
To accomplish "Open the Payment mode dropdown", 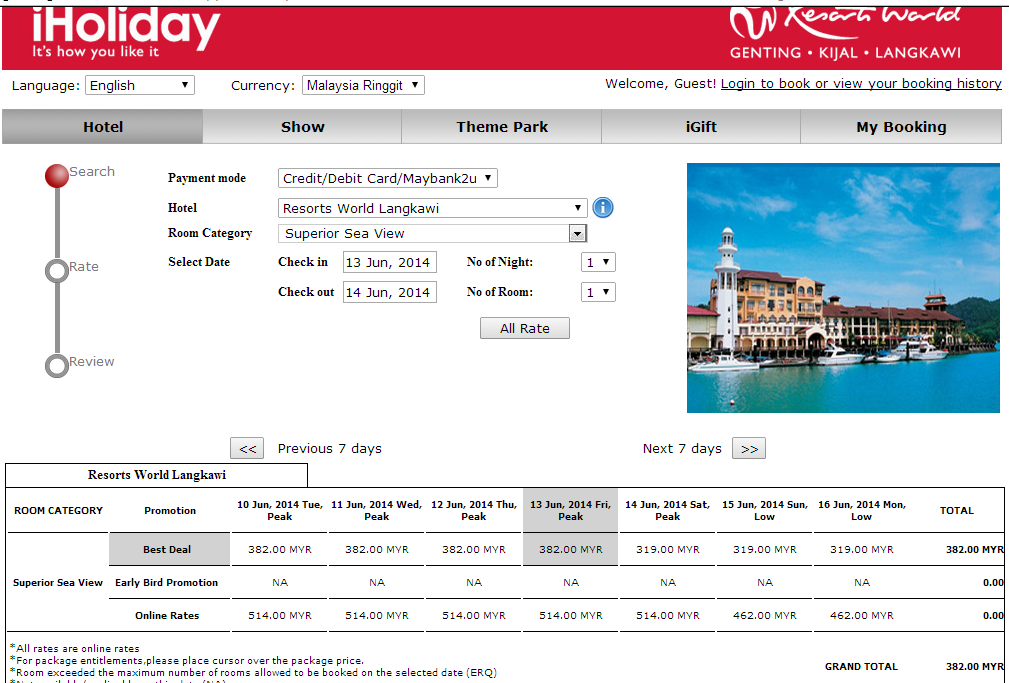I will (387, 178).
